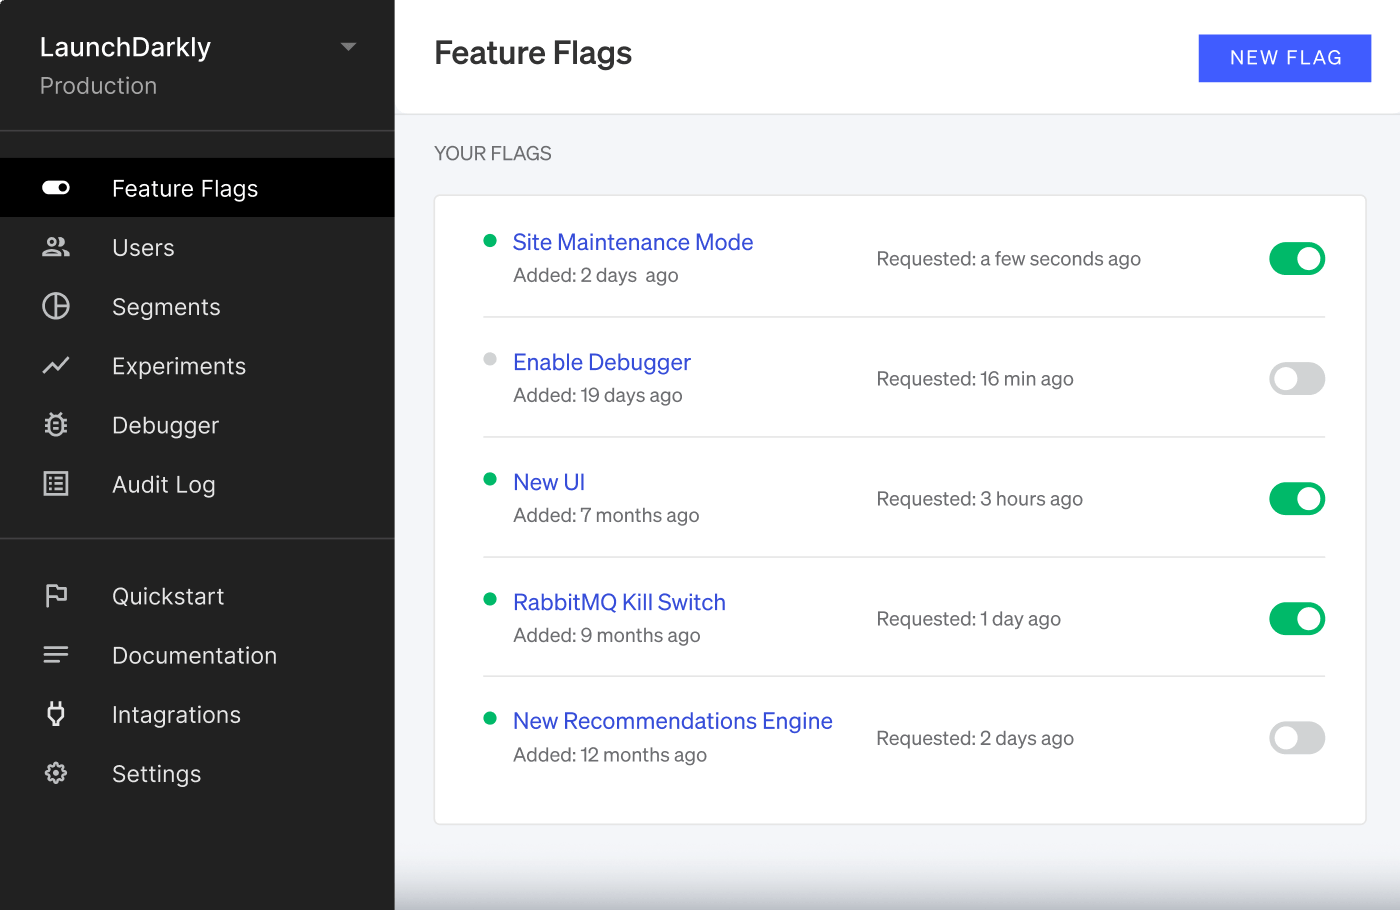Screen dimensions: 1400x910
Task: Click 'Requested: 16 min ago' text
Action: pyautogui.click(x=975, y=379)
